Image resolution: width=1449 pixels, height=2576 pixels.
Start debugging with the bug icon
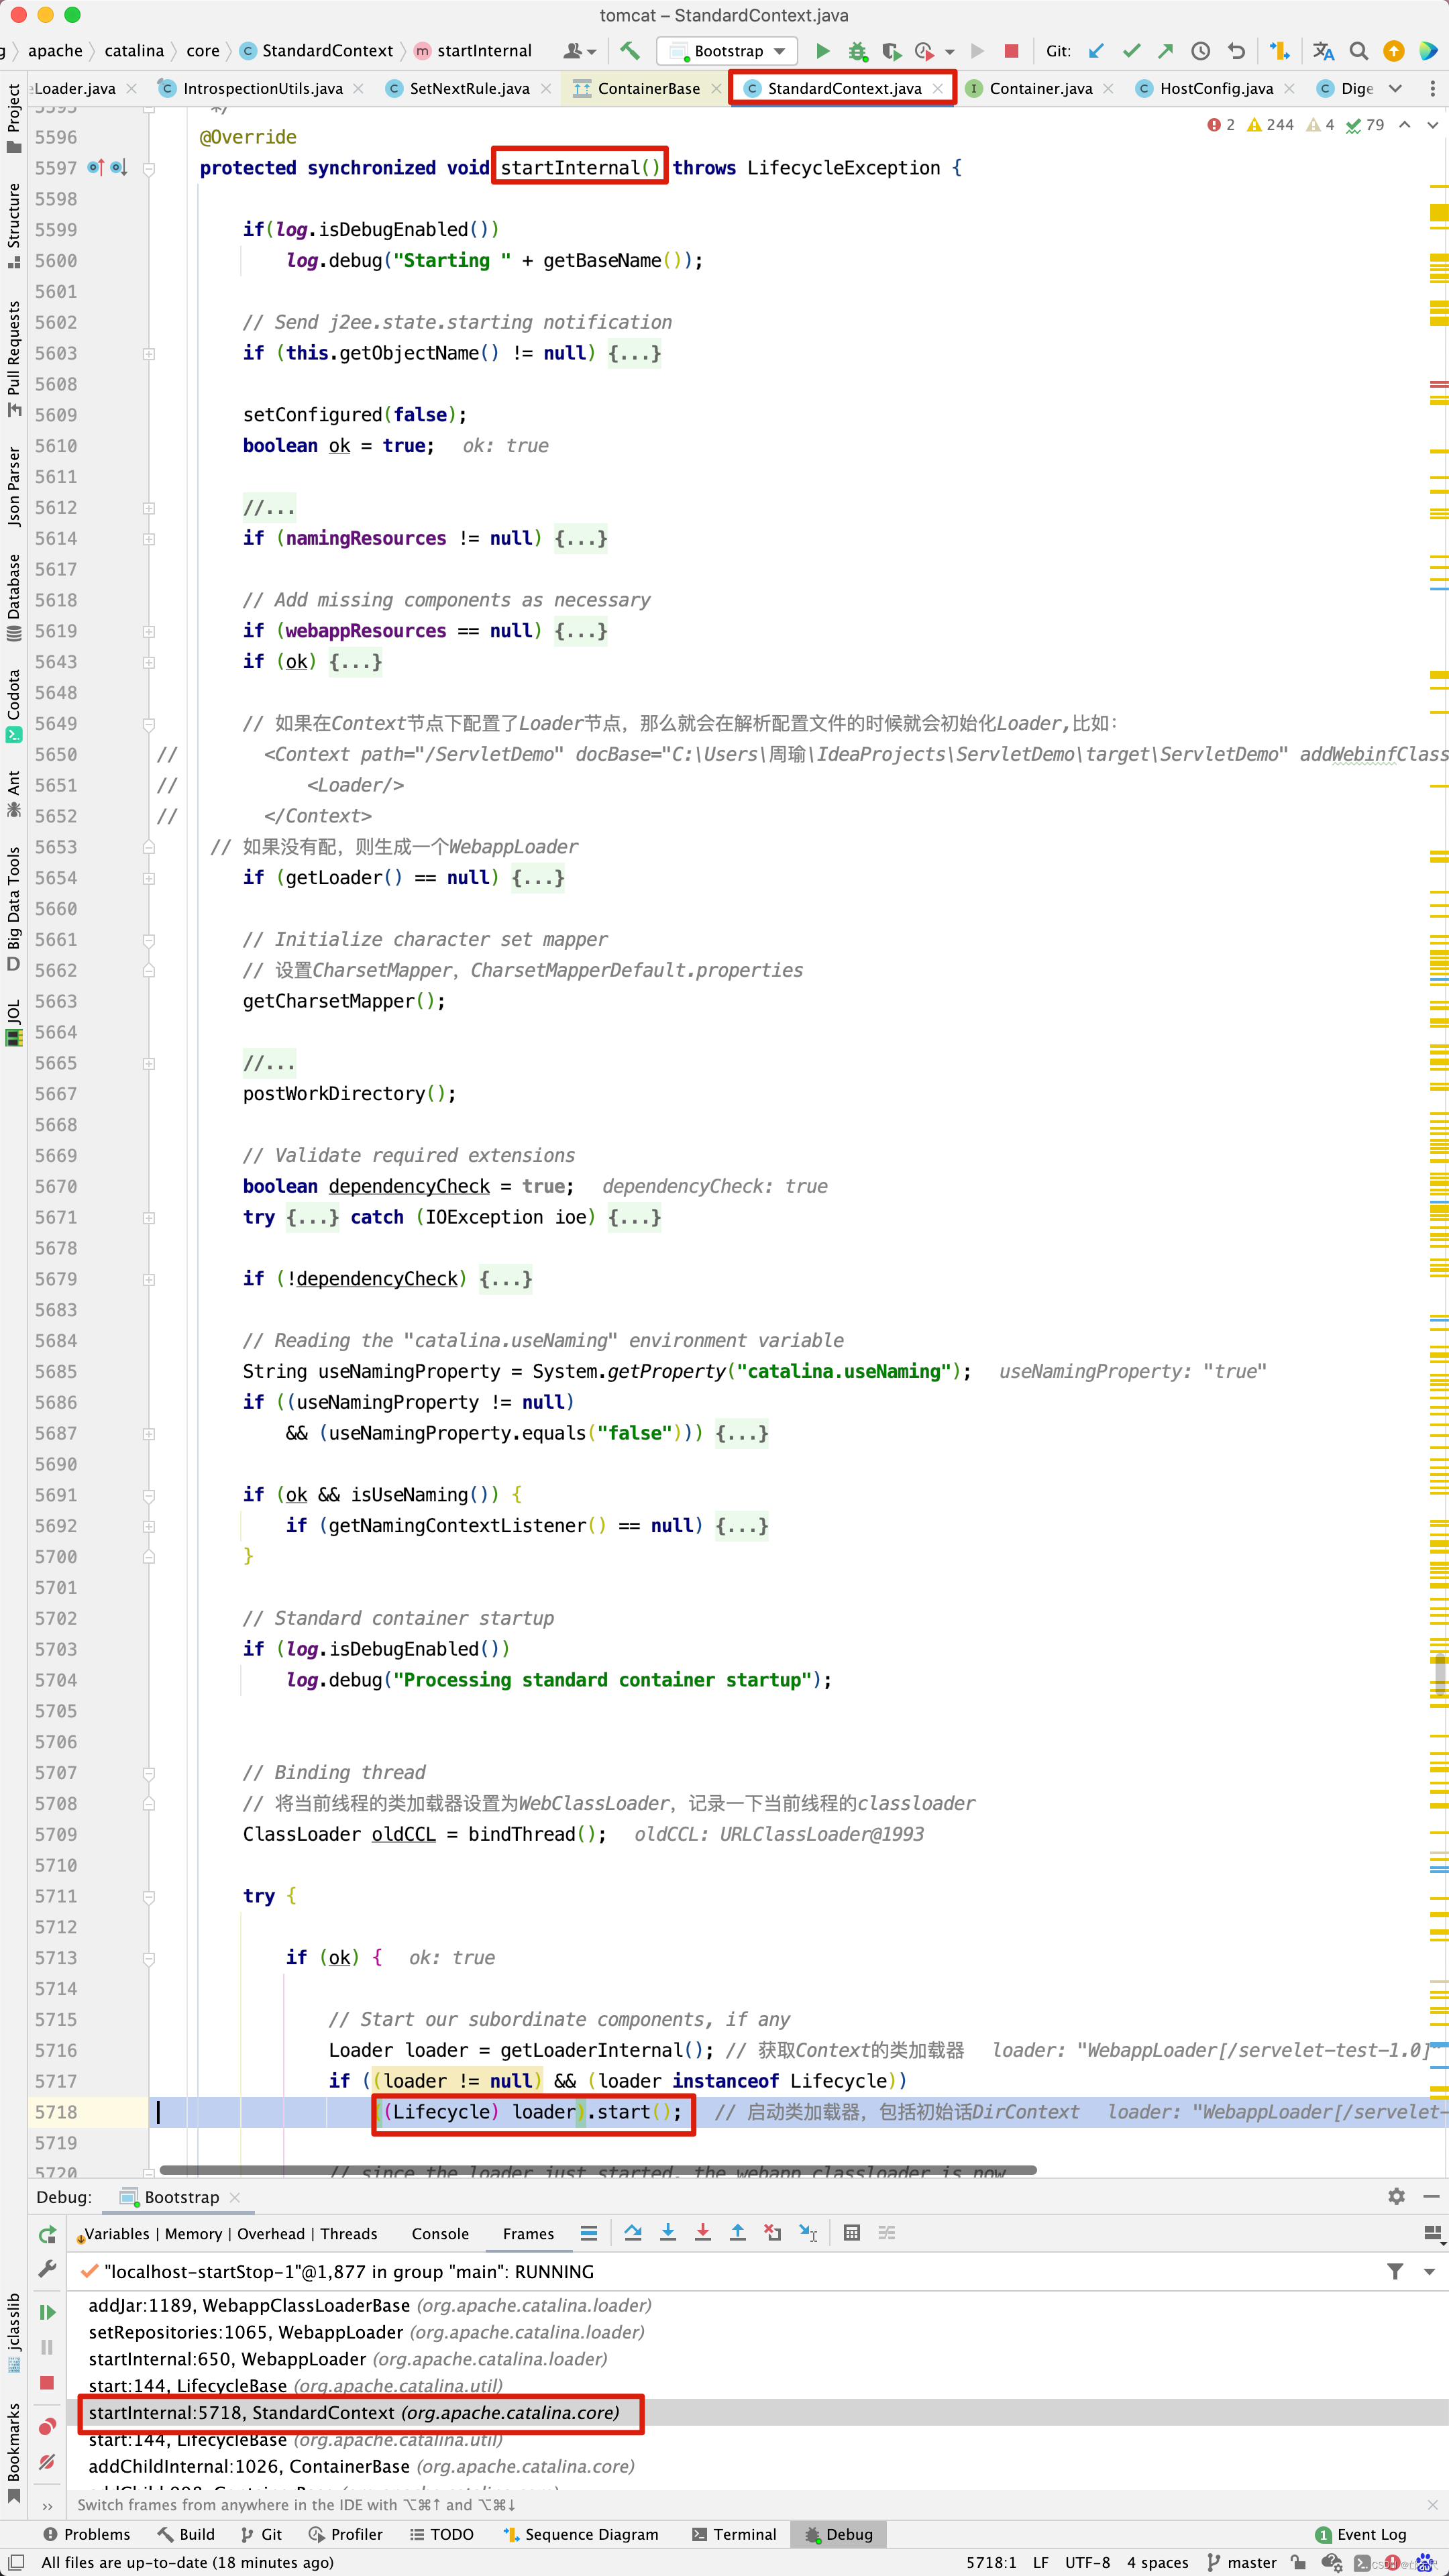coord(857,50)
